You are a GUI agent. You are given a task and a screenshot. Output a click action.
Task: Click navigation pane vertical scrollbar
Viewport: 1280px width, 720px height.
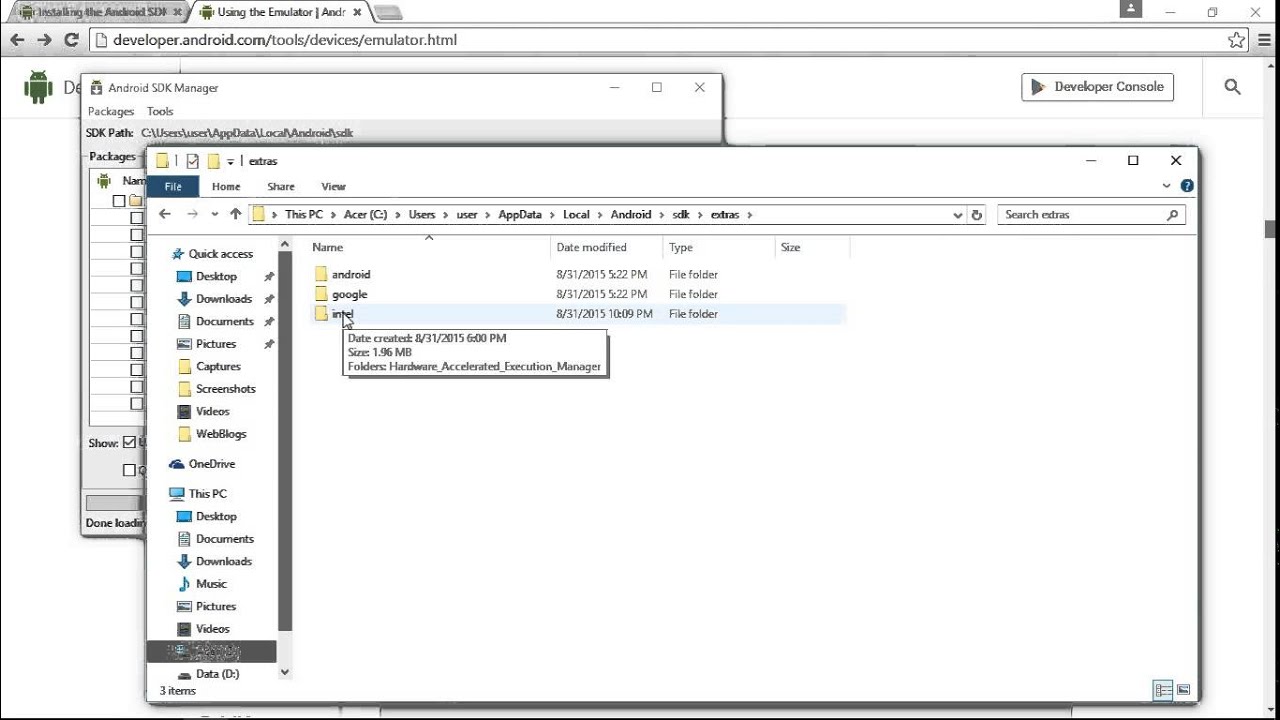[x=285, y=440]
